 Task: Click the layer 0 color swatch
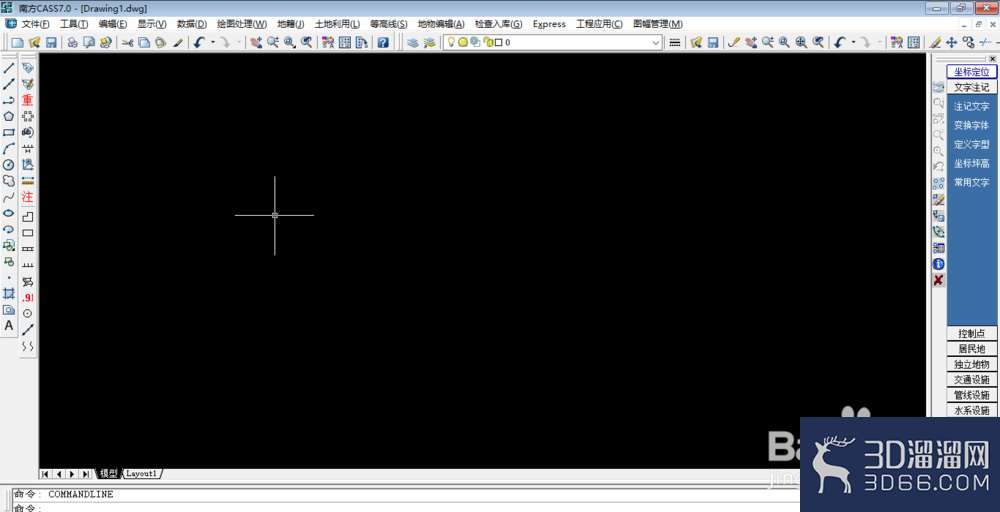pos(497,43)
